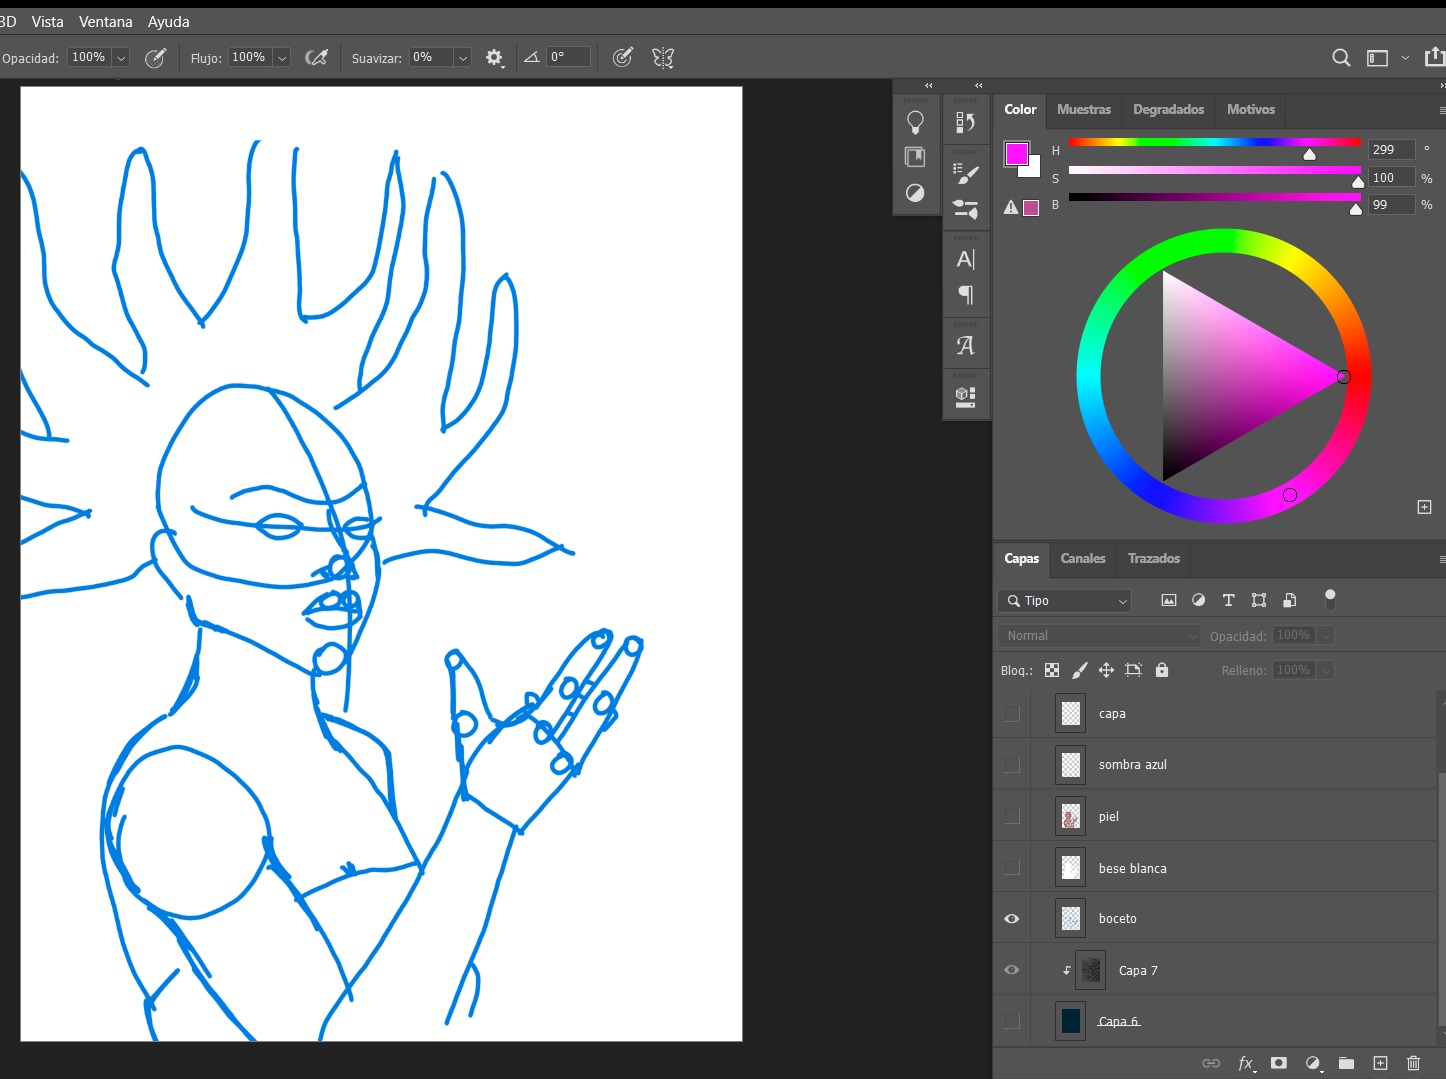The image size is (1446, 1079).
Task: Click the hue H slider bar
Action: tap(1215, 143)
